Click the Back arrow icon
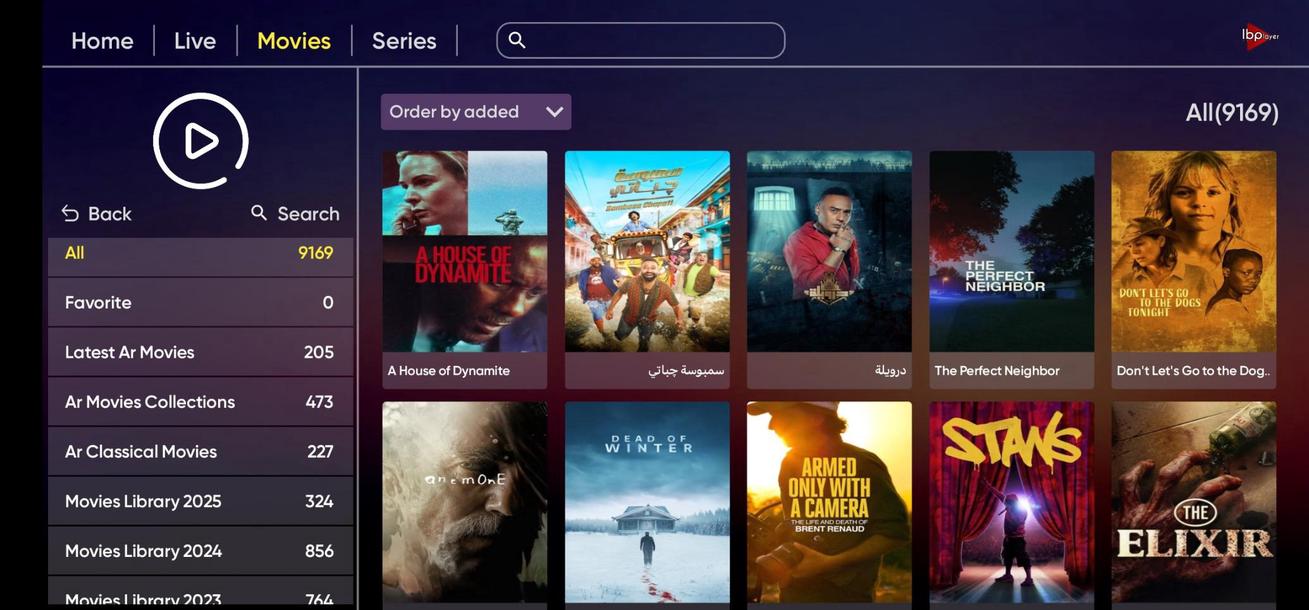Screen dimensions: 1309x610 70,214
